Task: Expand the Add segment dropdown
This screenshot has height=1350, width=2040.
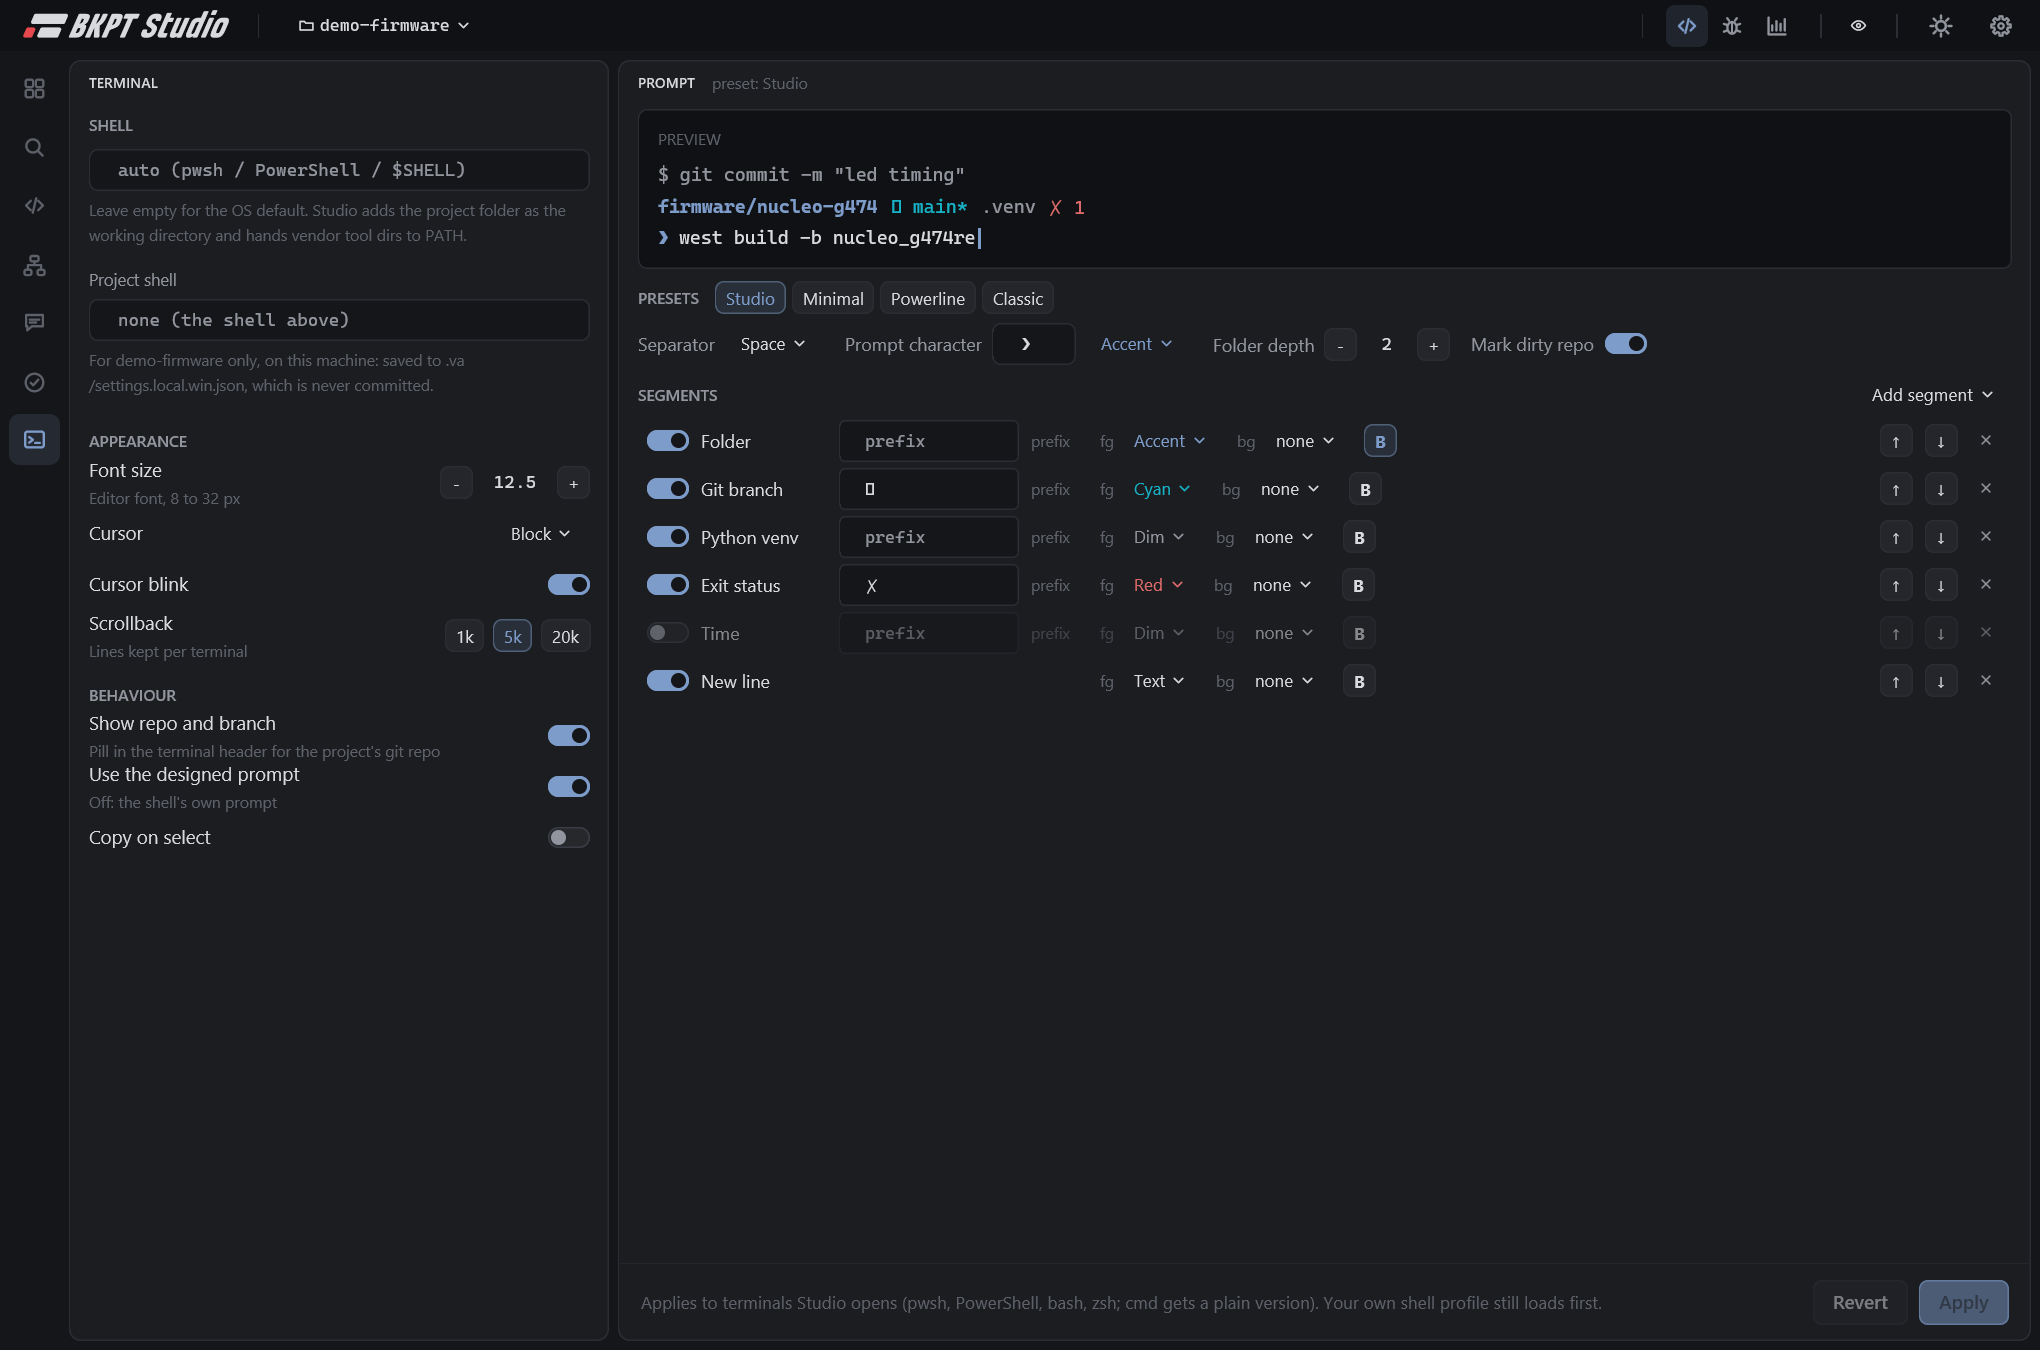Action: (1933, 395)
